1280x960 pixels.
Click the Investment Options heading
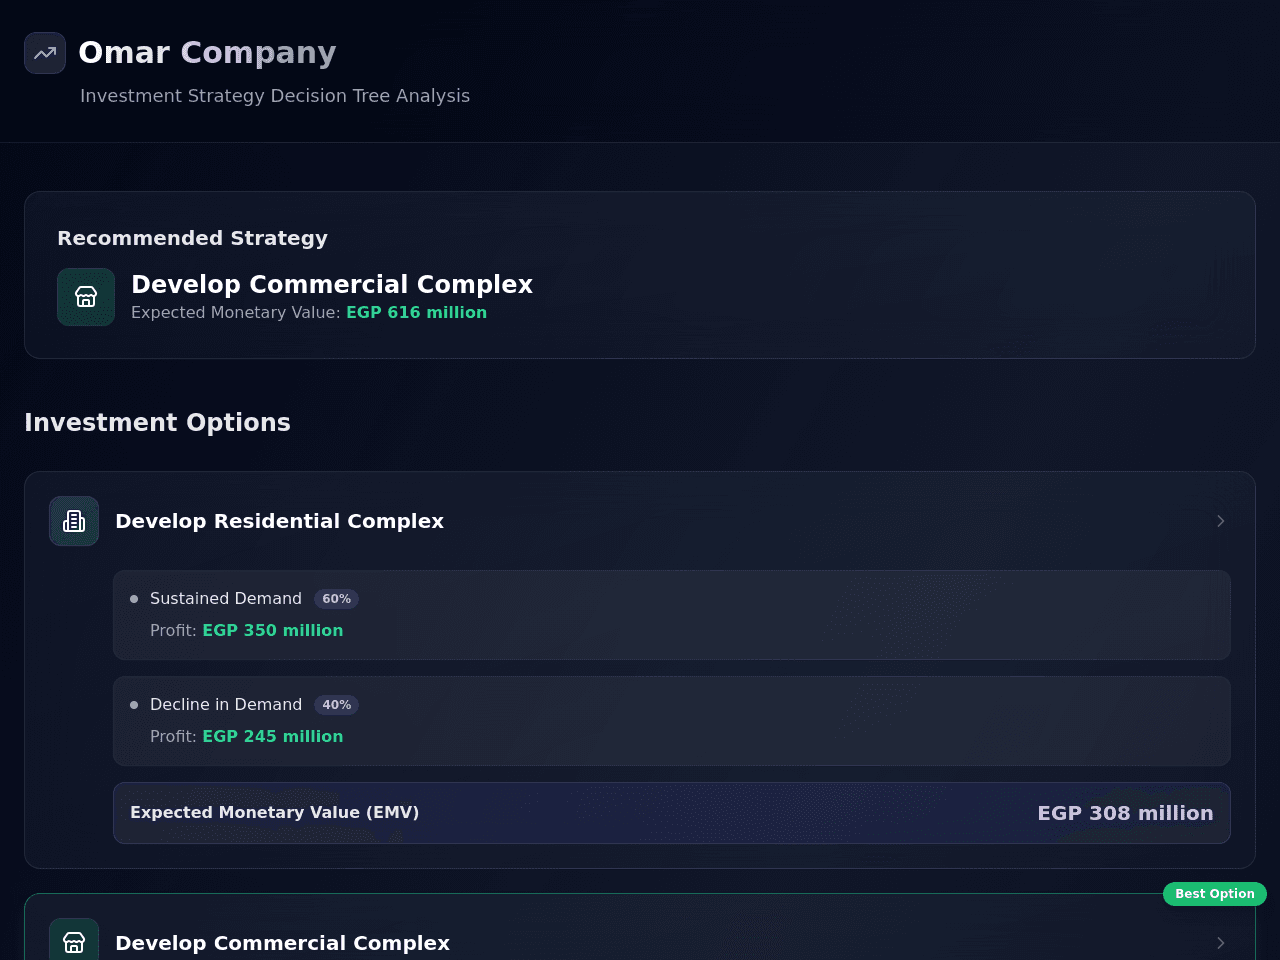pyautogui.click(x=157, y=422)
